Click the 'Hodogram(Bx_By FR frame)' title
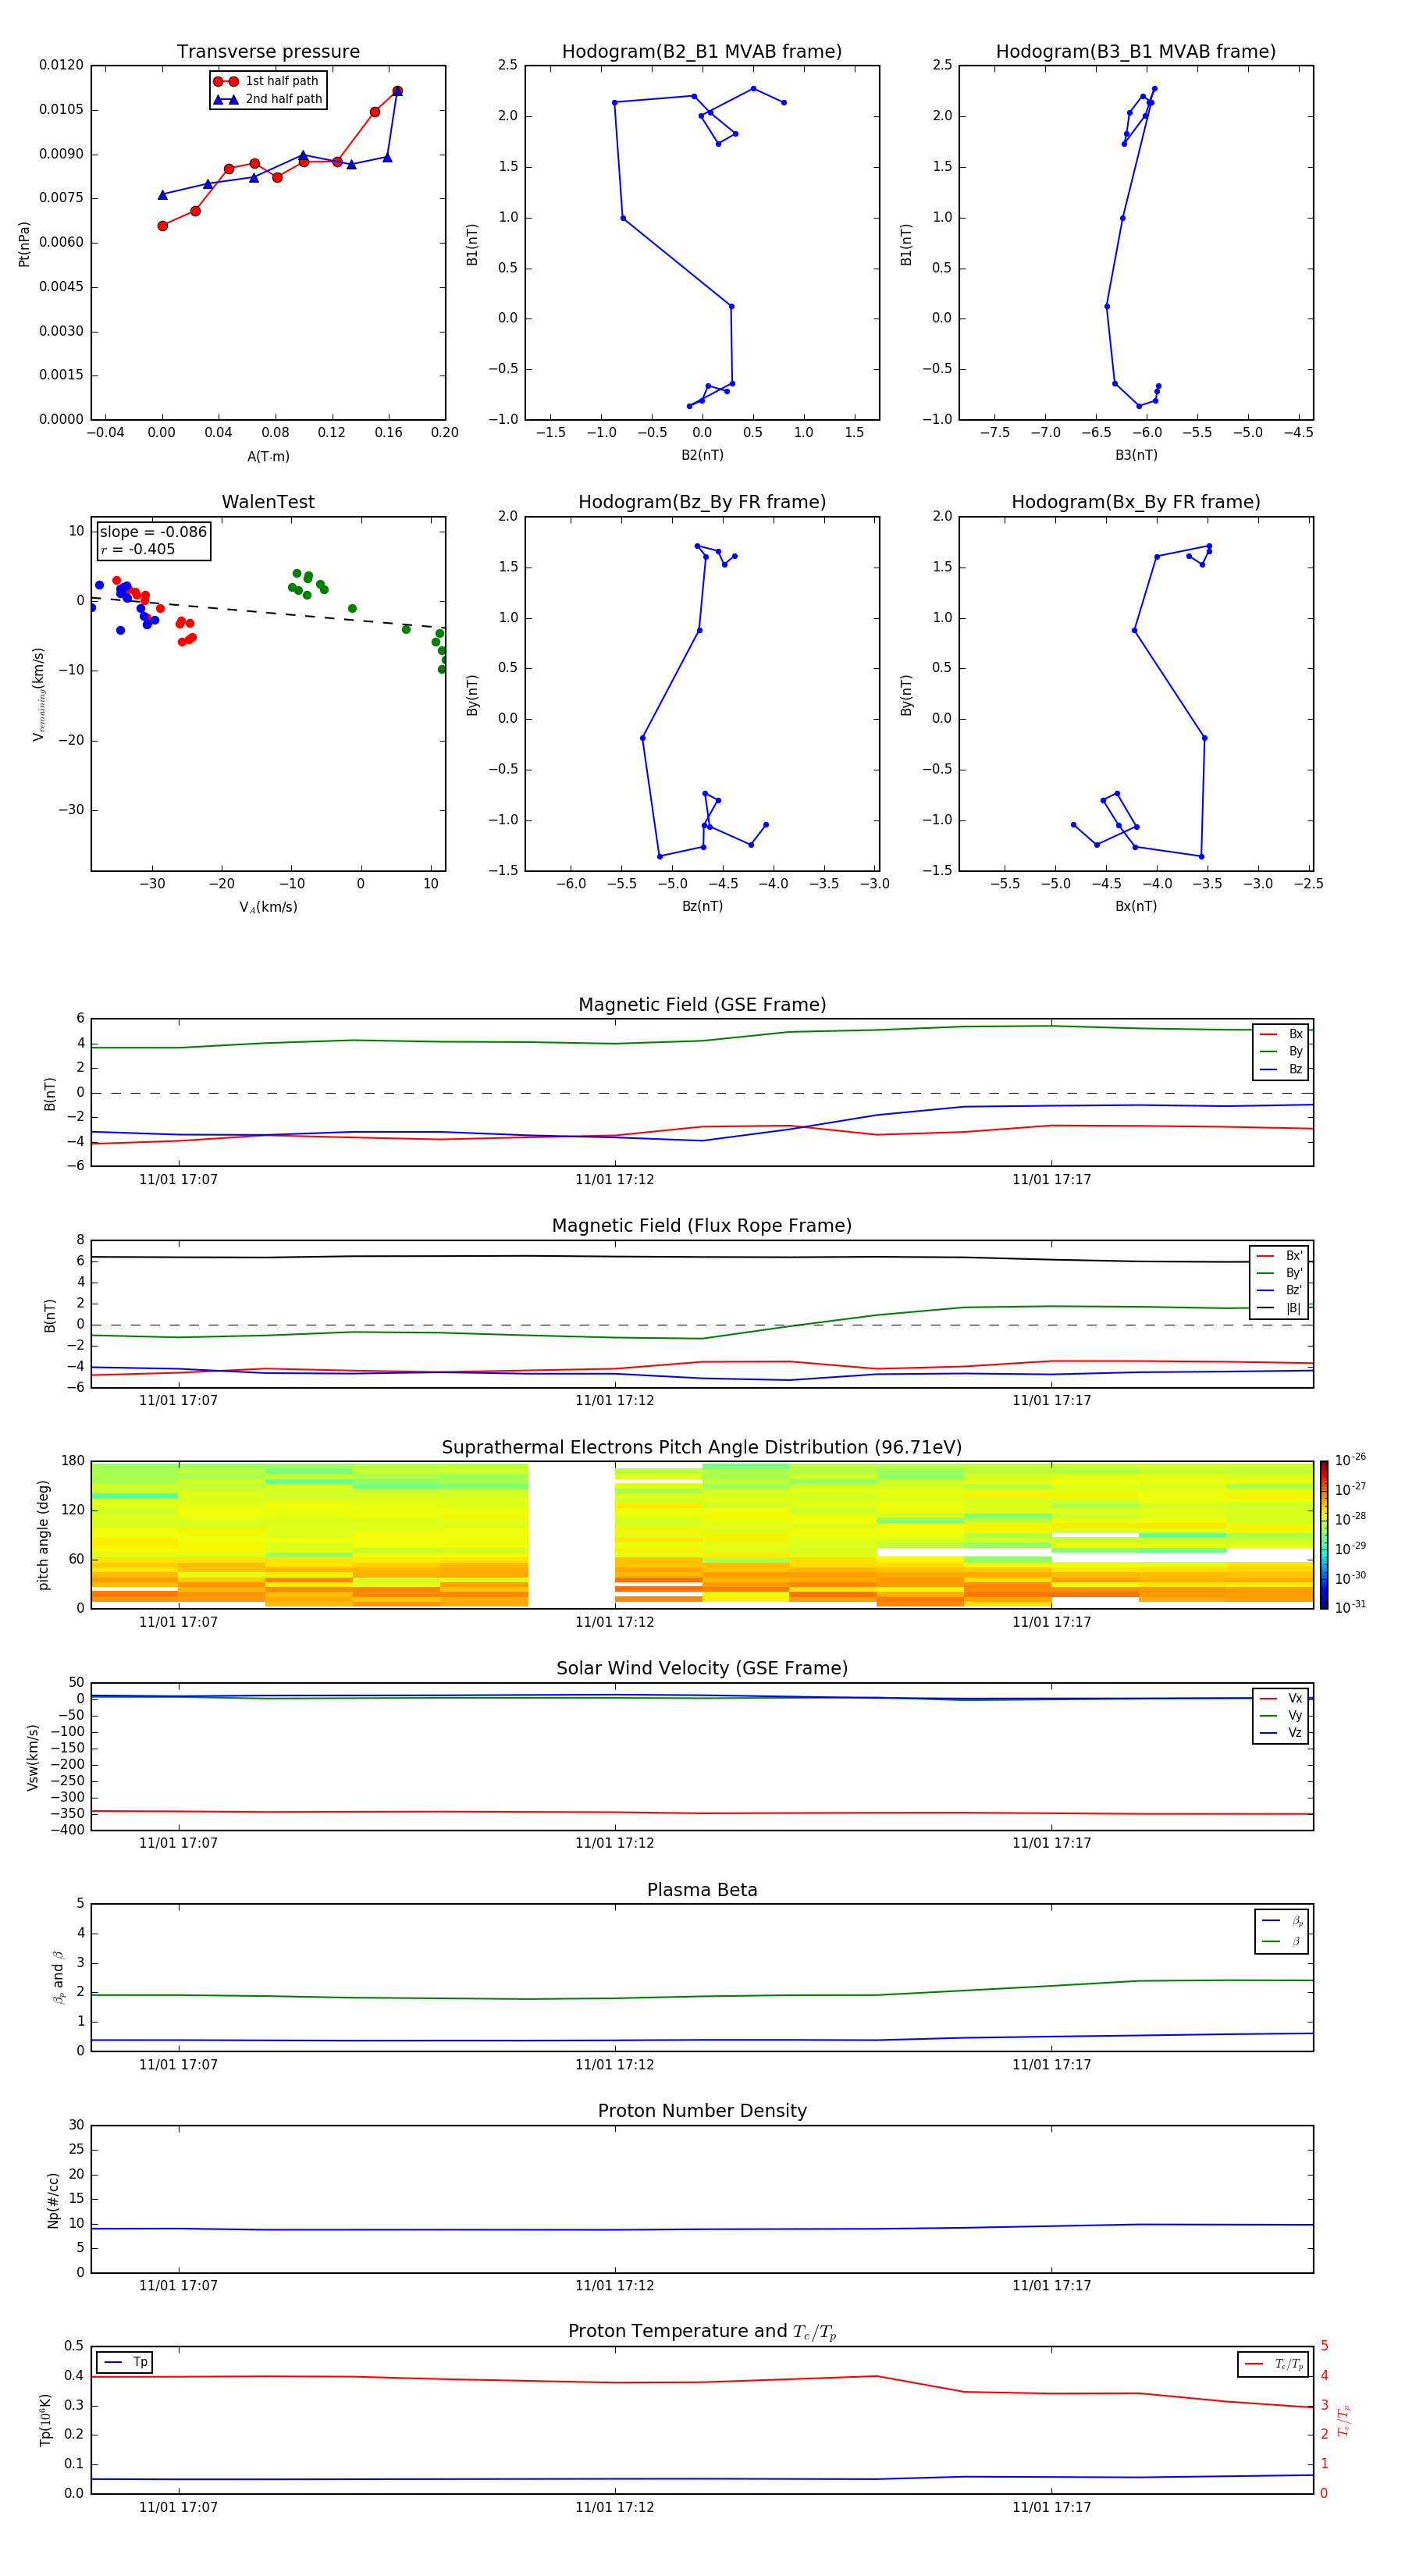The width and height of the screenshot is (1405, 2576). 1136,502
